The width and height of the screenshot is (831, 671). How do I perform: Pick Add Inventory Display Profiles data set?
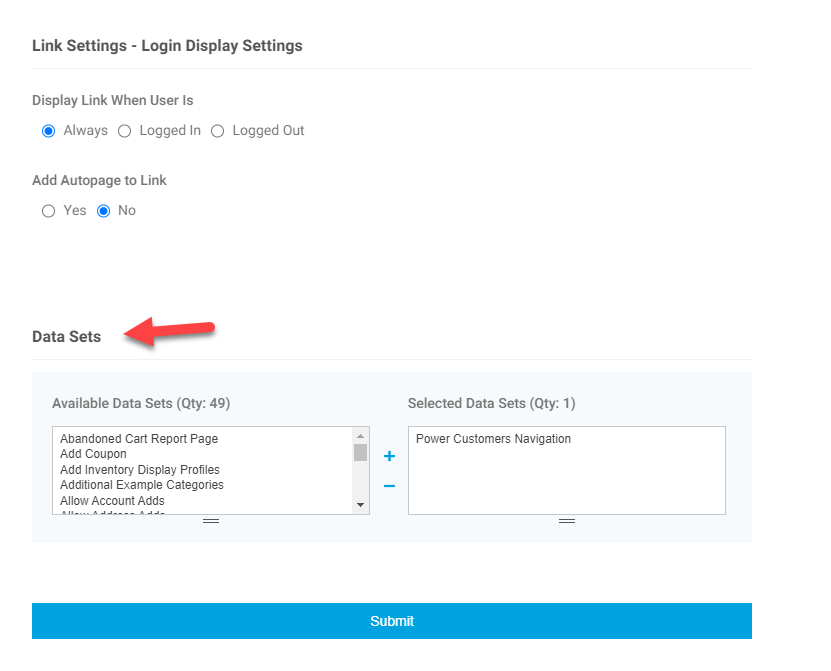pyautogui.click(x=140, y=470)
